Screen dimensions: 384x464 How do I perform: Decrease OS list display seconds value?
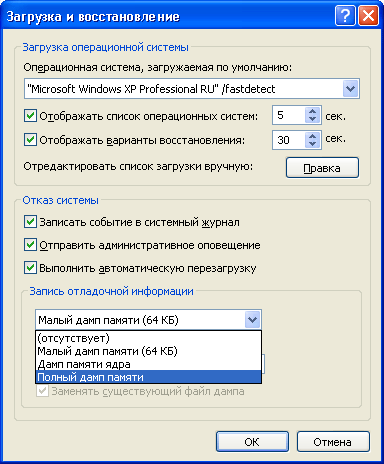312,119
